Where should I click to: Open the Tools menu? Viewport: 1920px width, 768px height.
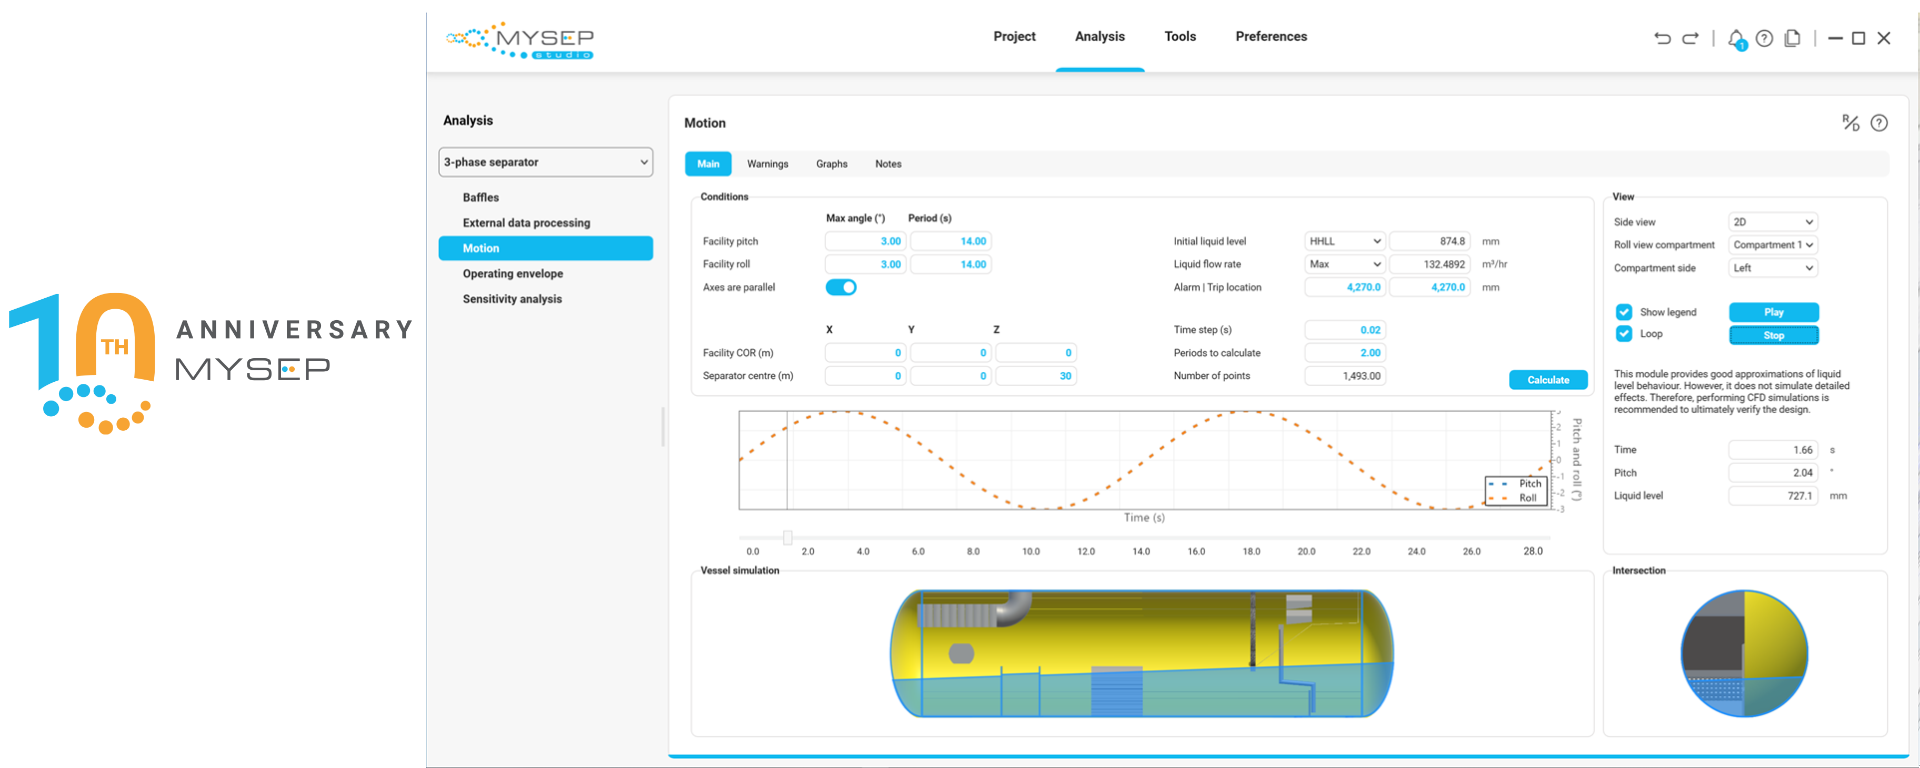1180,37
